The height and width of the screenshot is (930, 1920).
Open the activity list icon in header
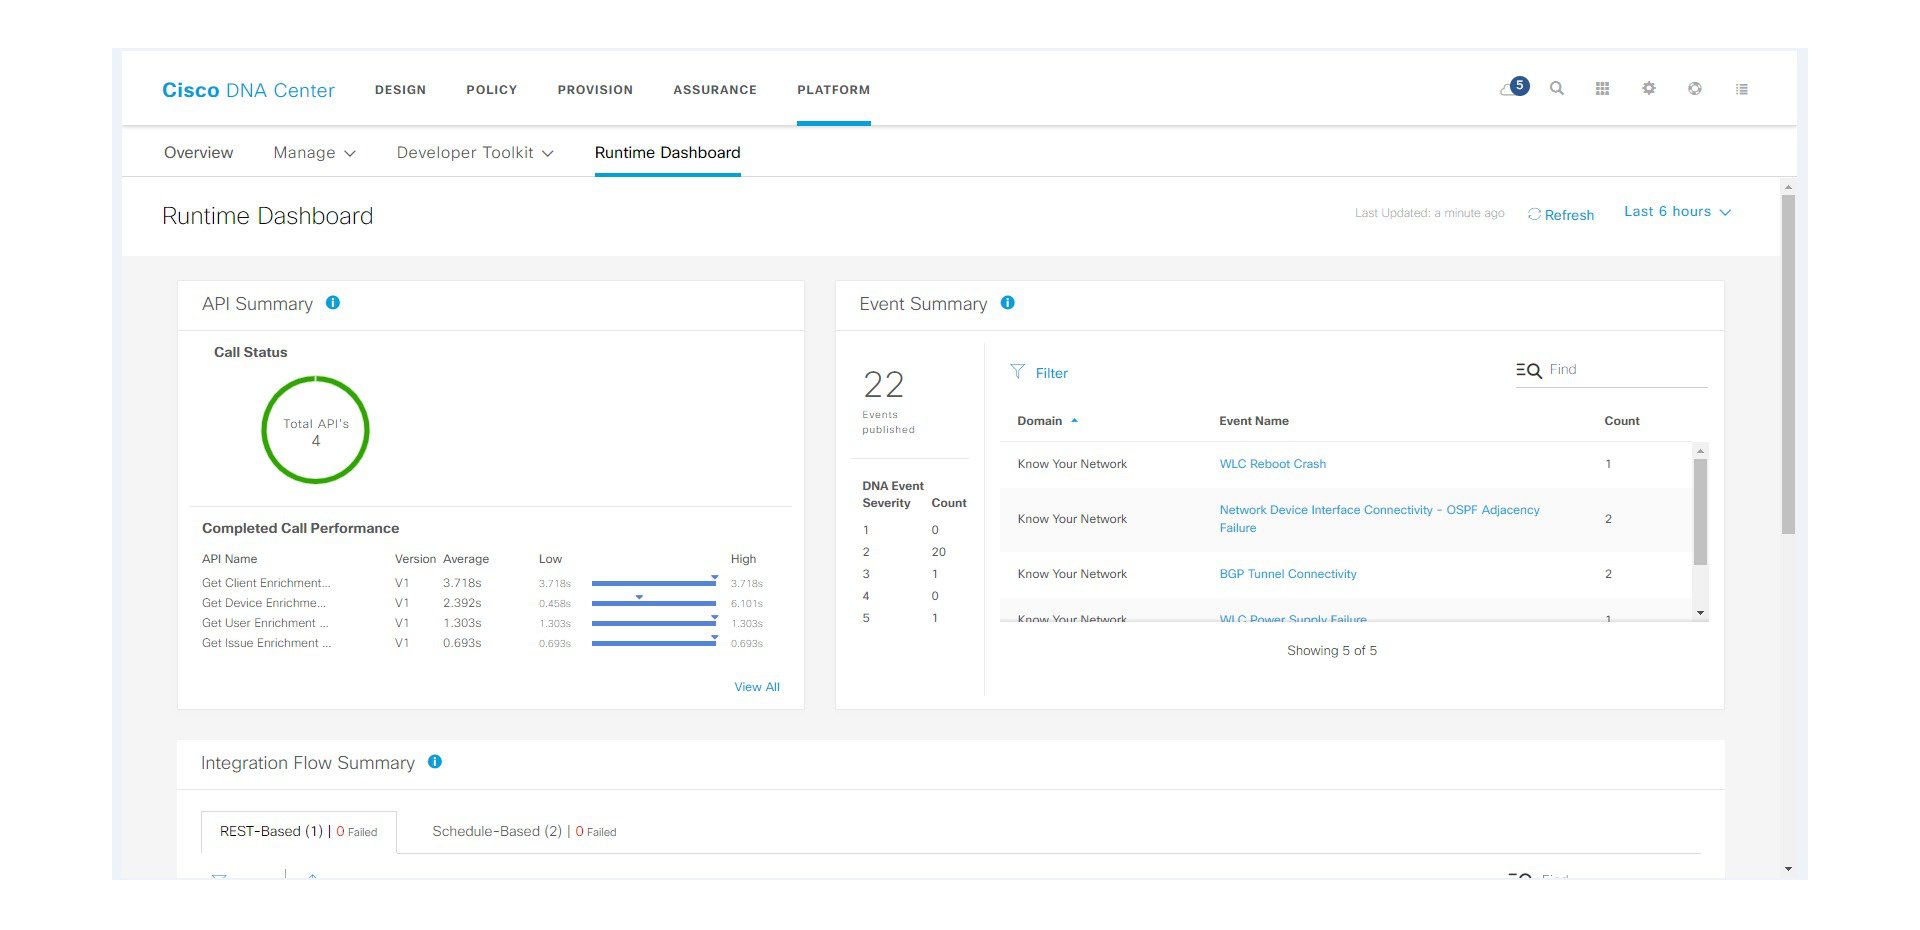(1741, 88)
